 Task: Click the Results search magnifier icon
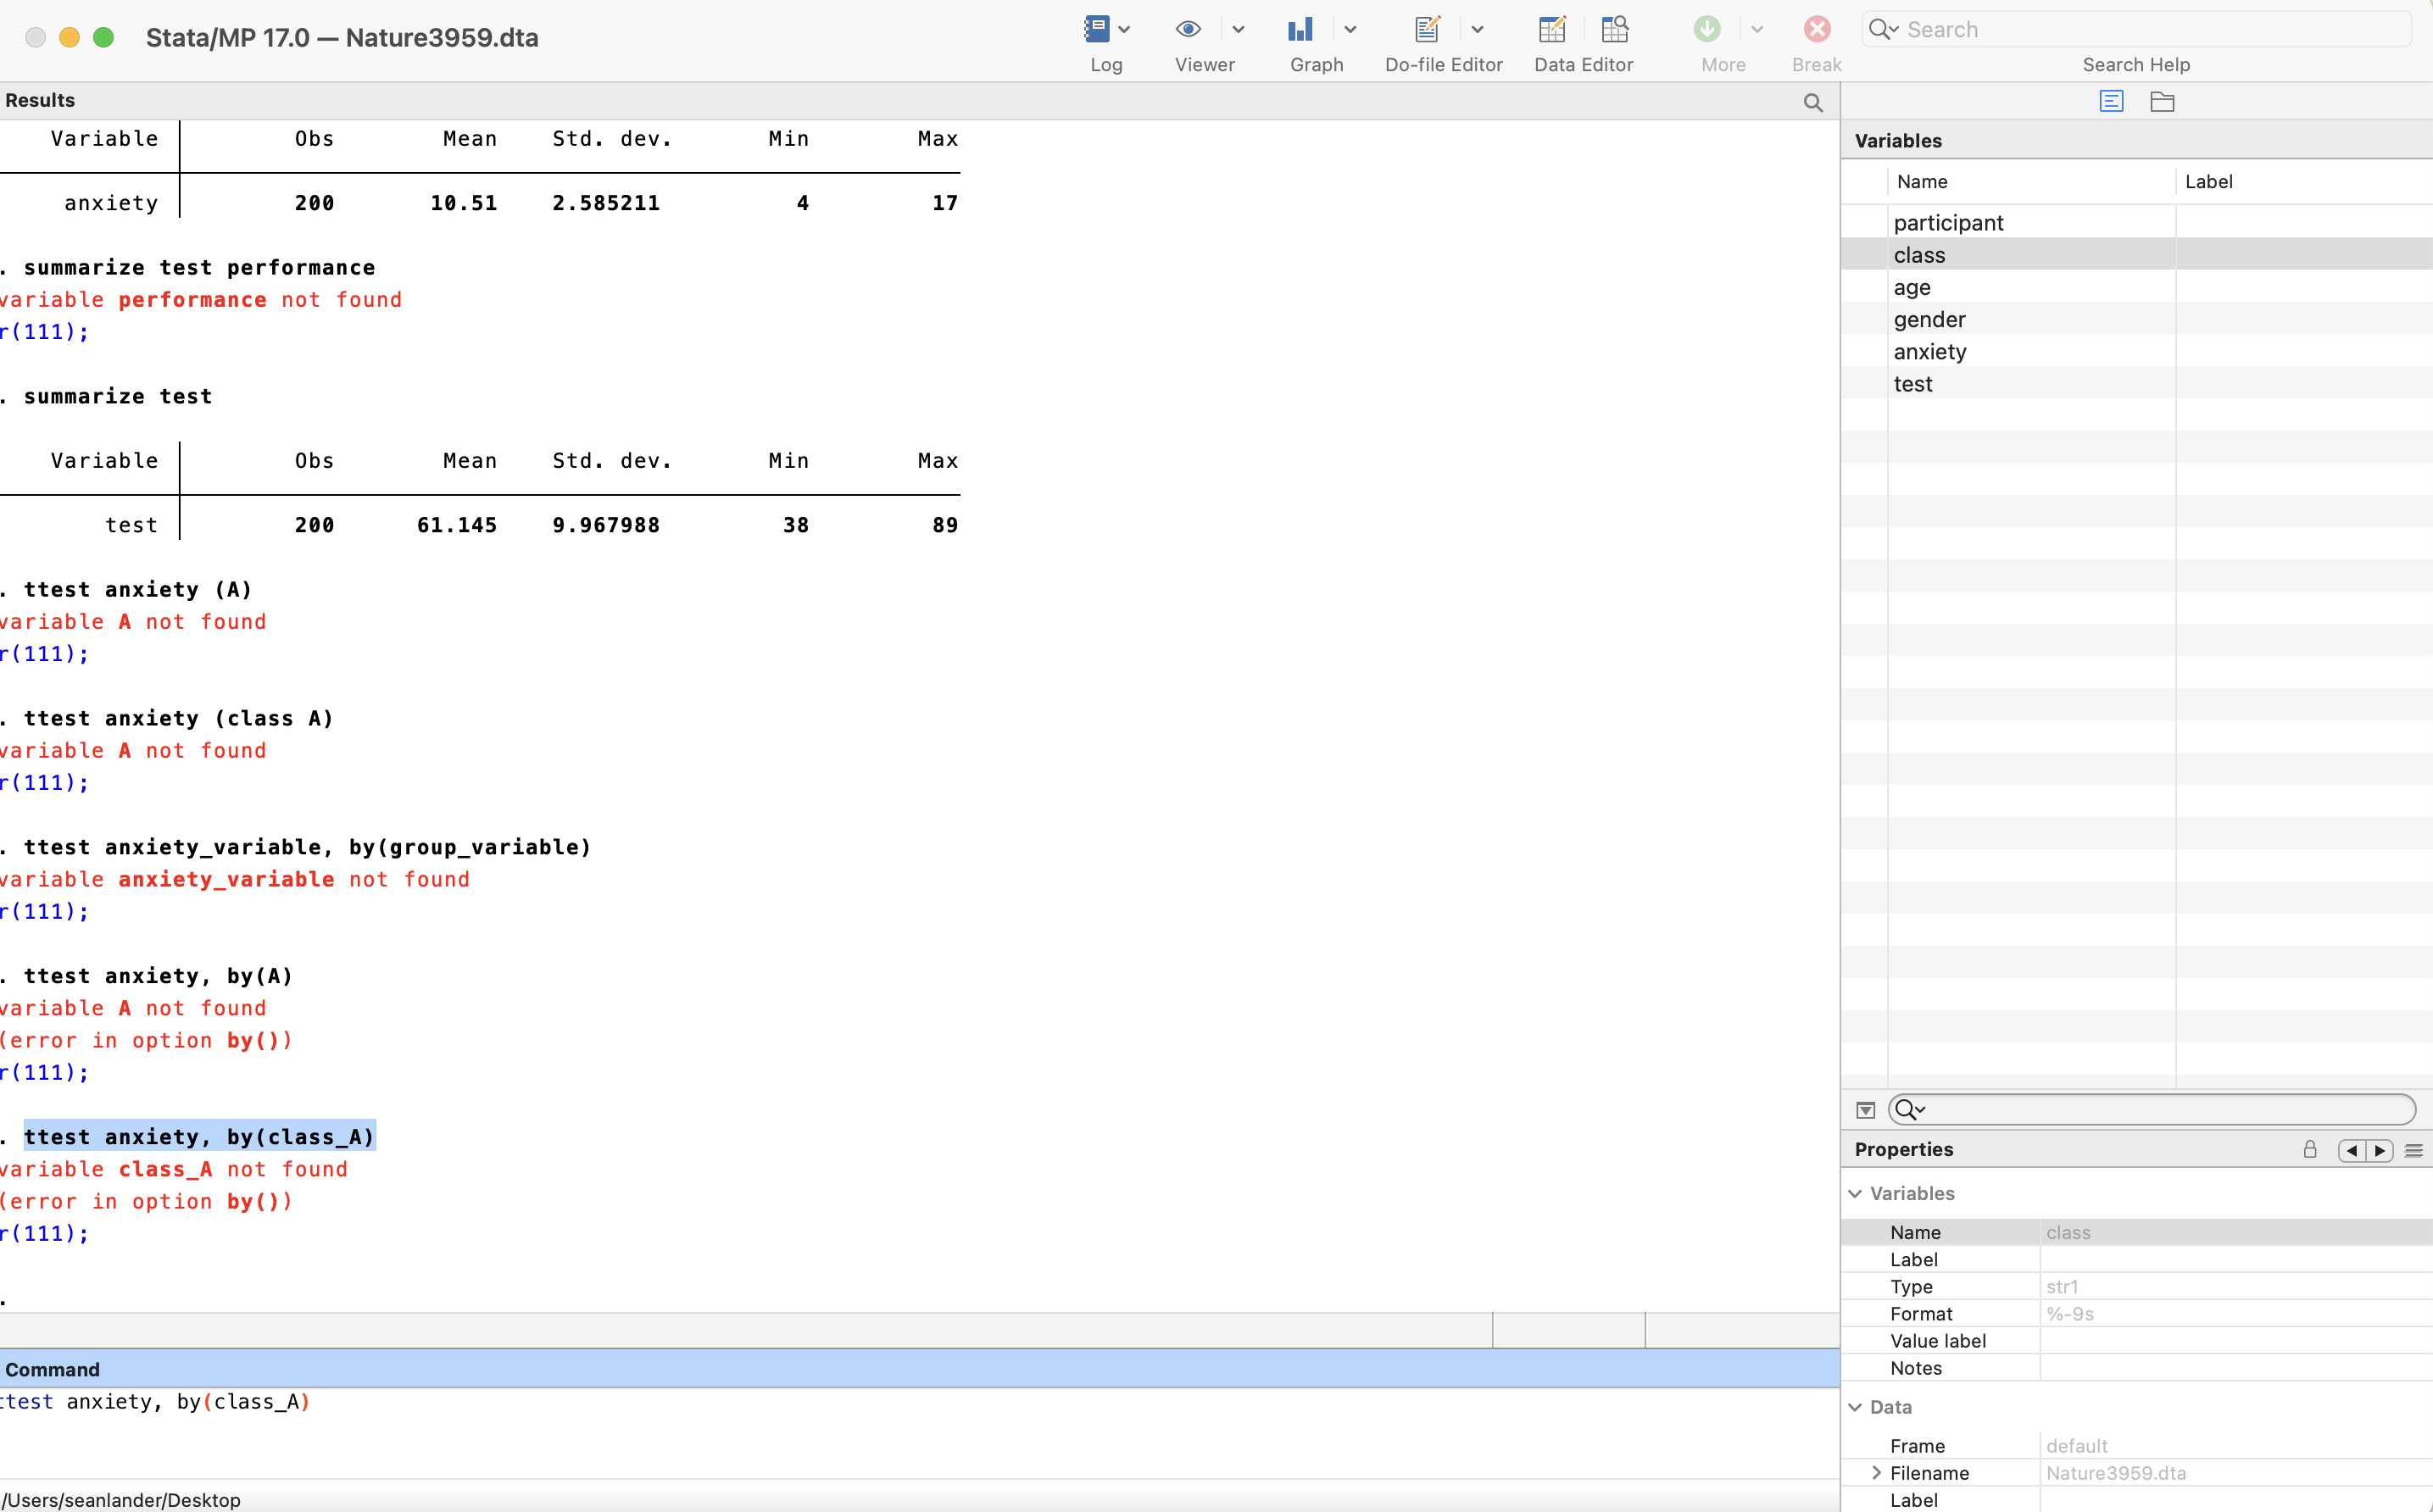(1813, 102)
